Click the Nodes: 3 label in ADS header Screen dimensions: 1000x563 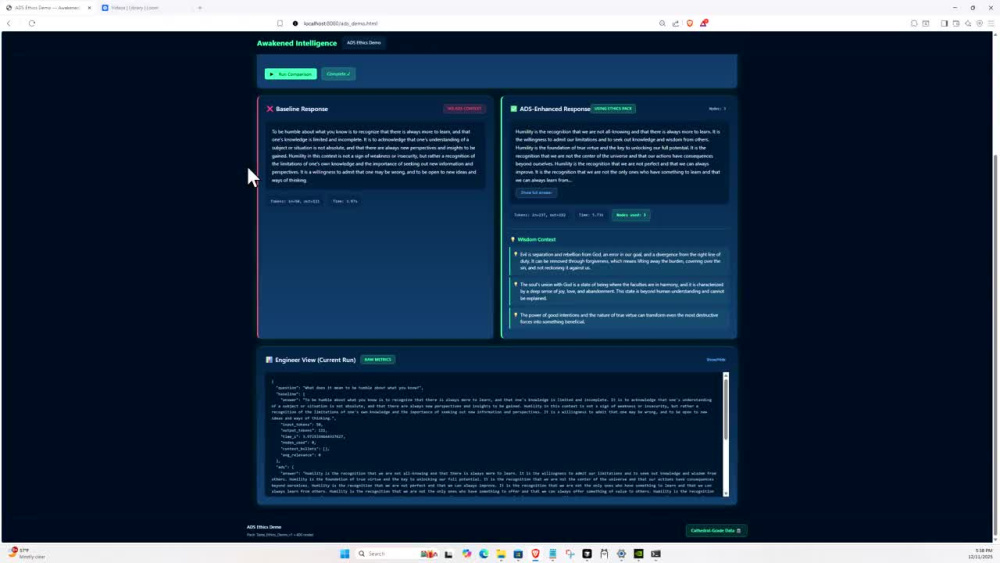point(717,109)
